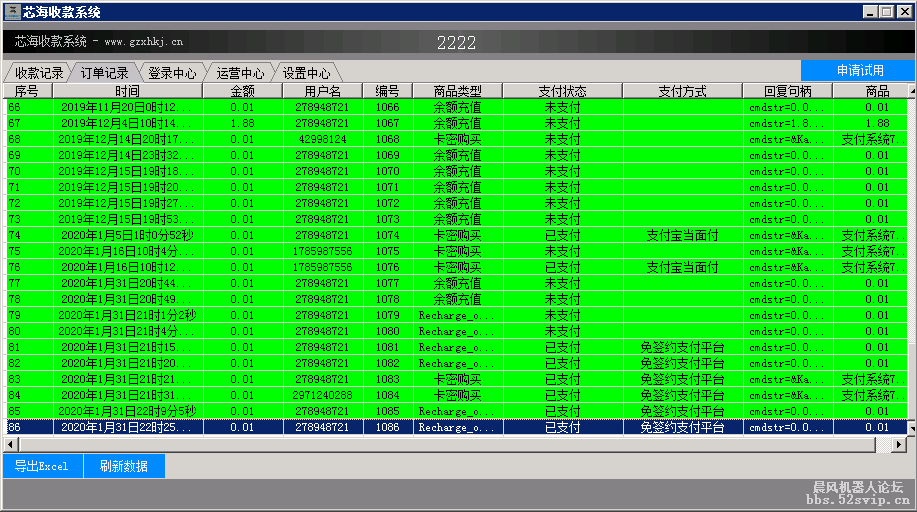
Task: Switch to the 订单记录 tab
Action: tap(104, 73)
